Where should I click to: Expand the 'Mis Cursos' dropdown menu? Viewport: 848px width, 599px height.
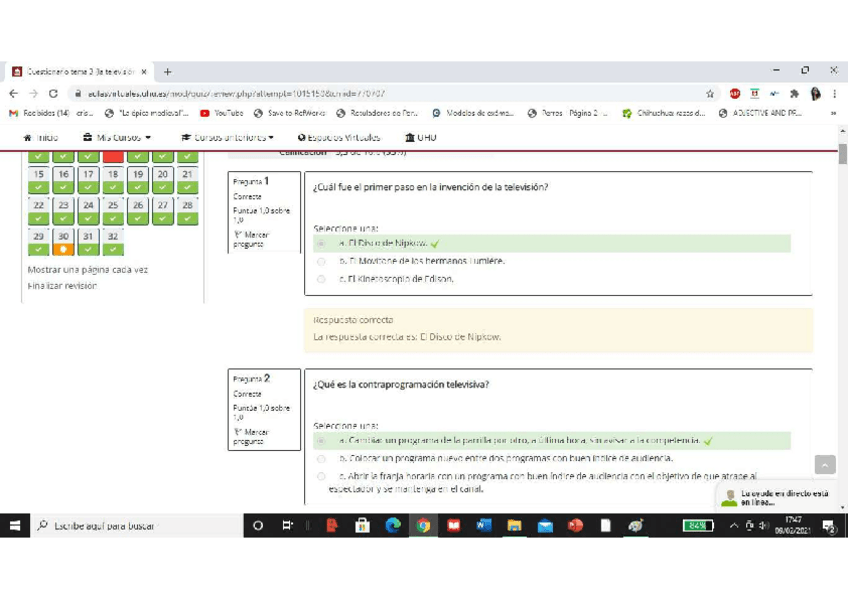(x=118, y=137)
